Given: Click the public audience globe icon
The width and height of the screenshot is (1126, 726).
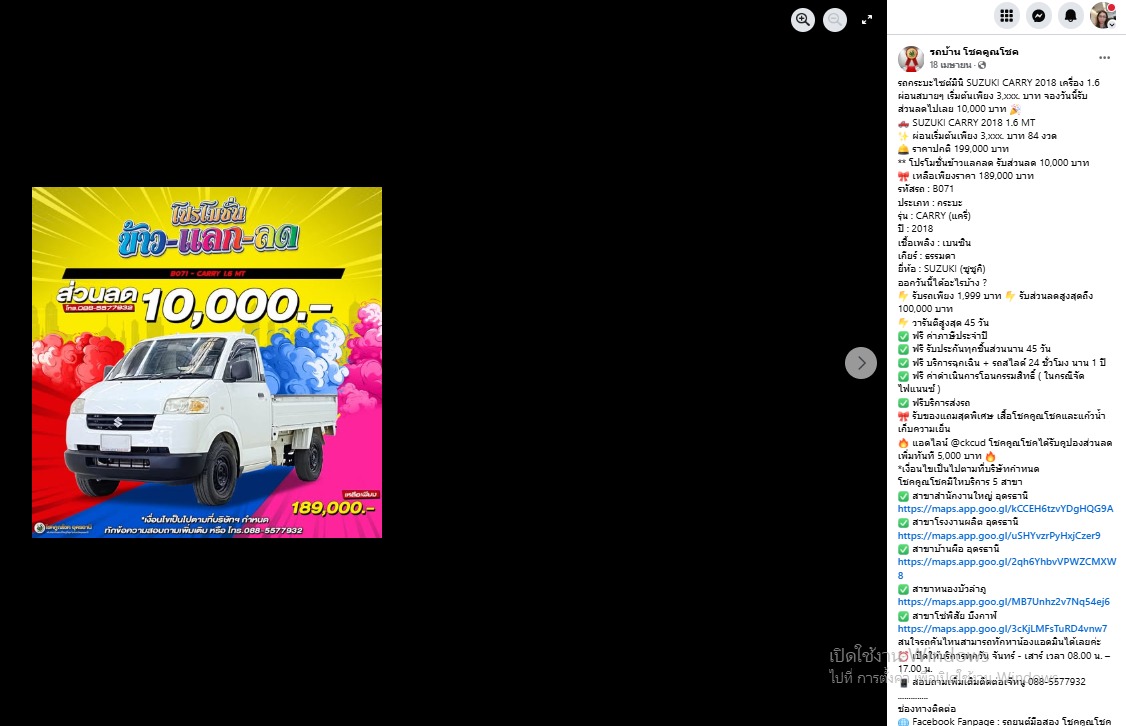Looking at the screenshot, I should pyautogui.click(x=982, y=65).
